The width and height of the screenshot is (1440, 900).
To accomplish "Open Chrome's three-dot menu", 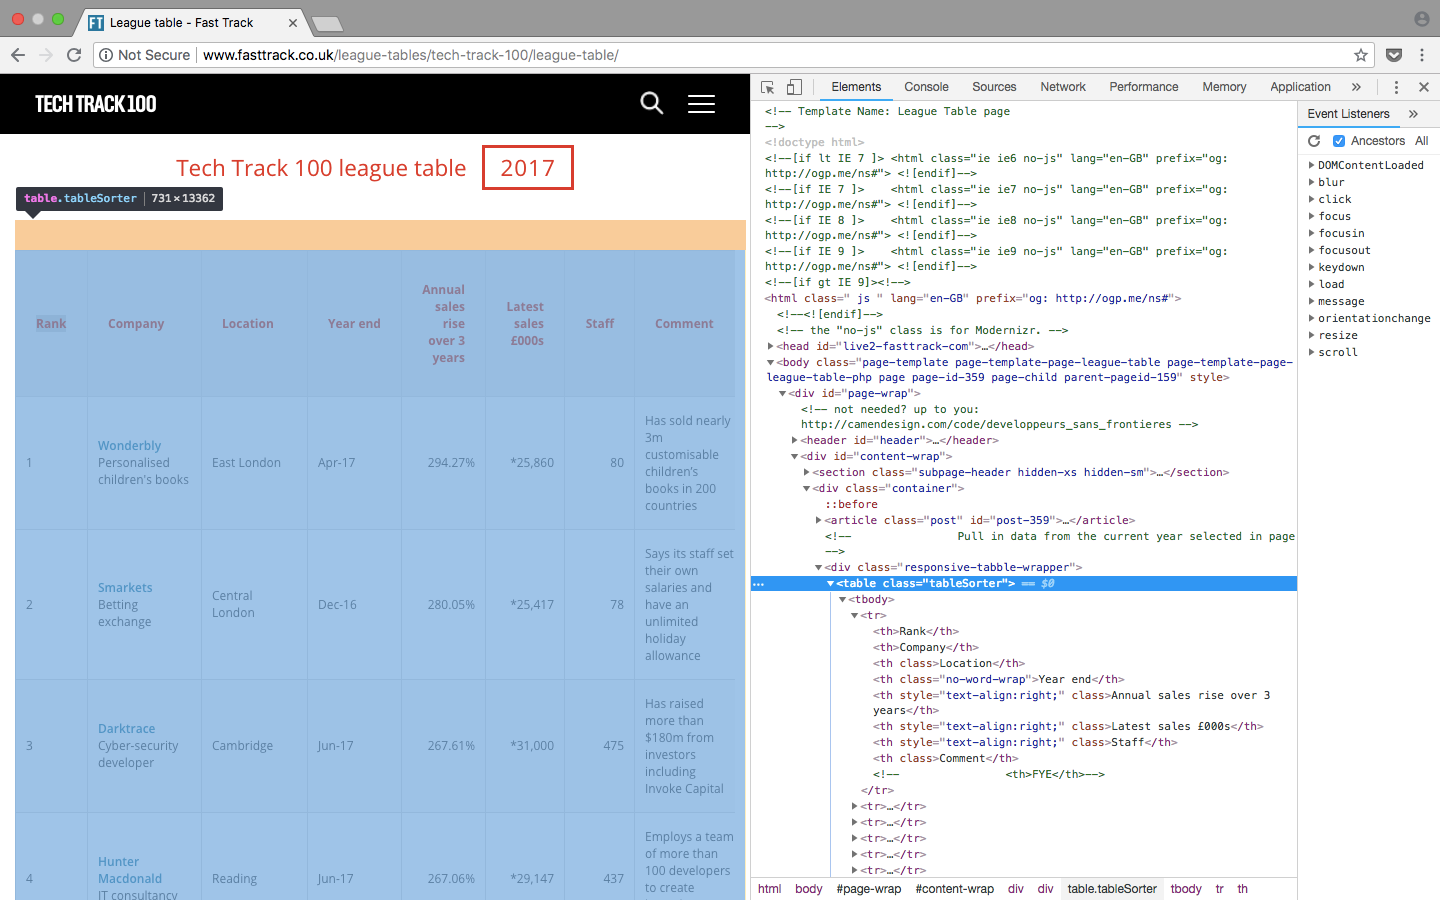I will click(x=1422, y=55).
